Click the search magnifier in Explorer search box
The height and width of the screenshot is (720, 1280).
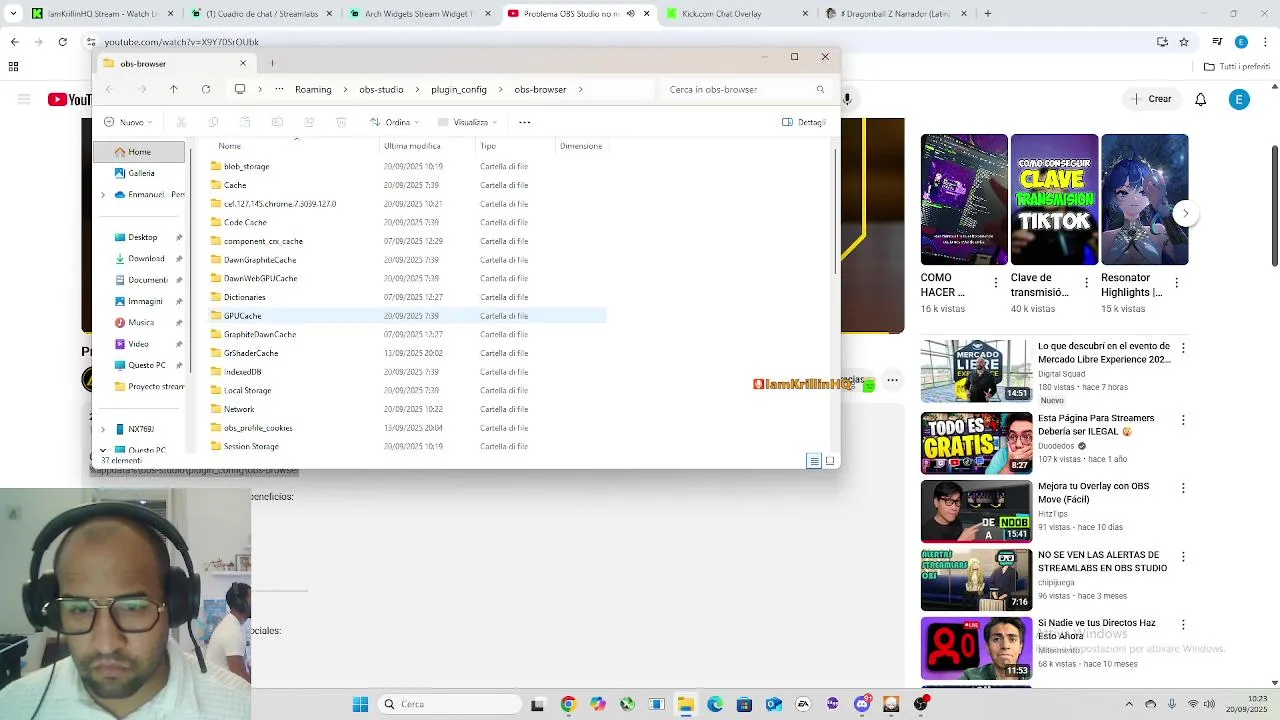(820, 89)
